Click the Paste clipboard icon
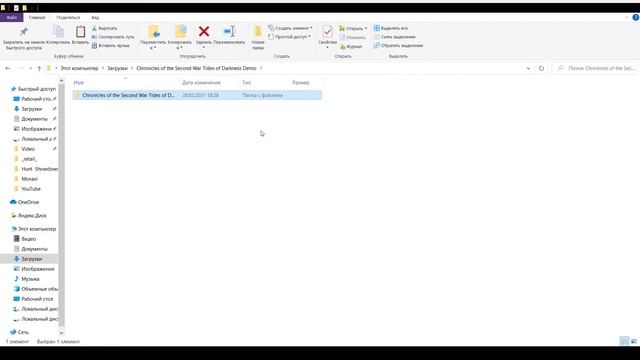The width and height of the screenshot is (640, 360). (80, 32)
